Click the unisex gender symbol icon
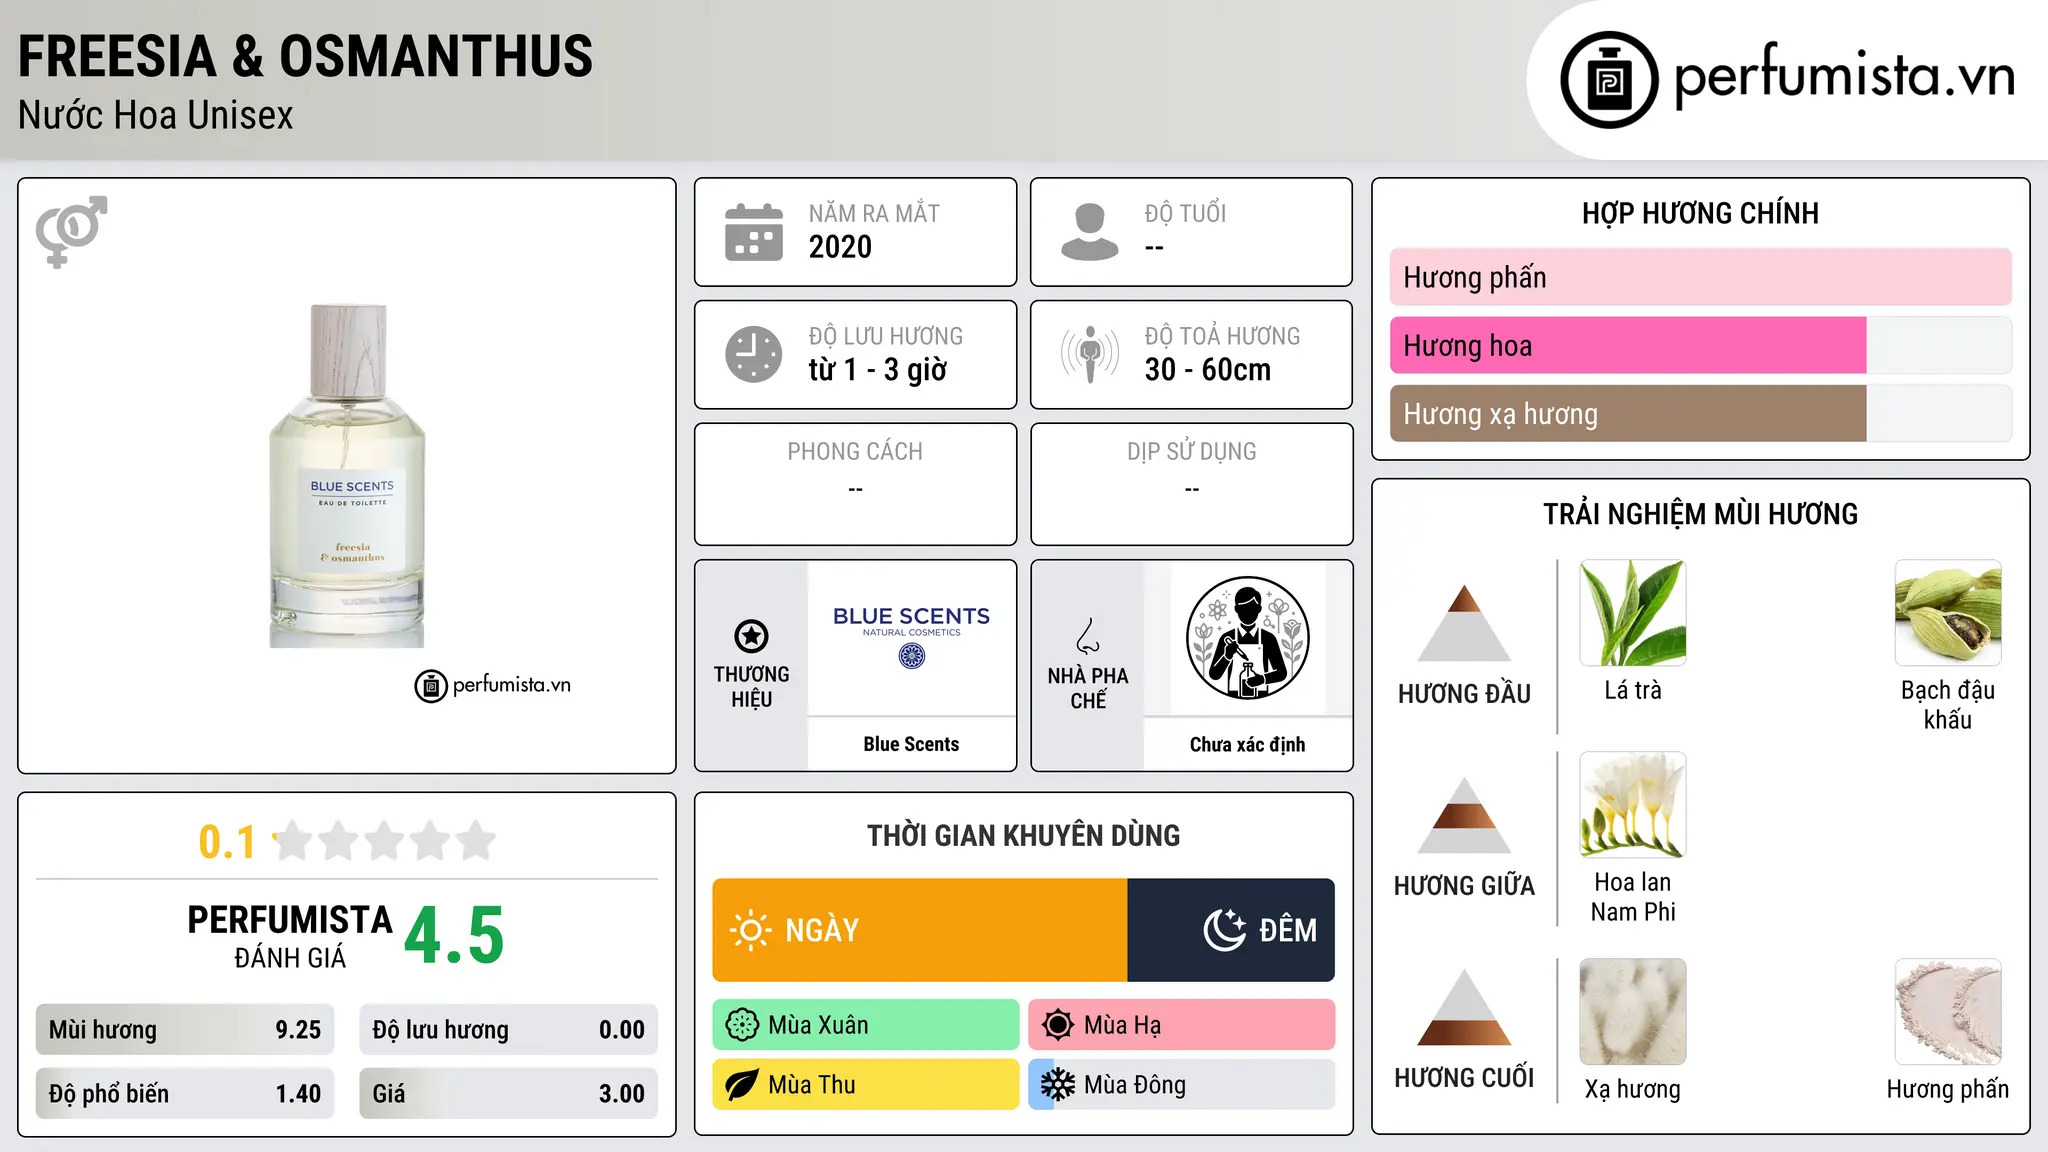Screen dimensions: 2048x1152 tap(71, 232)
